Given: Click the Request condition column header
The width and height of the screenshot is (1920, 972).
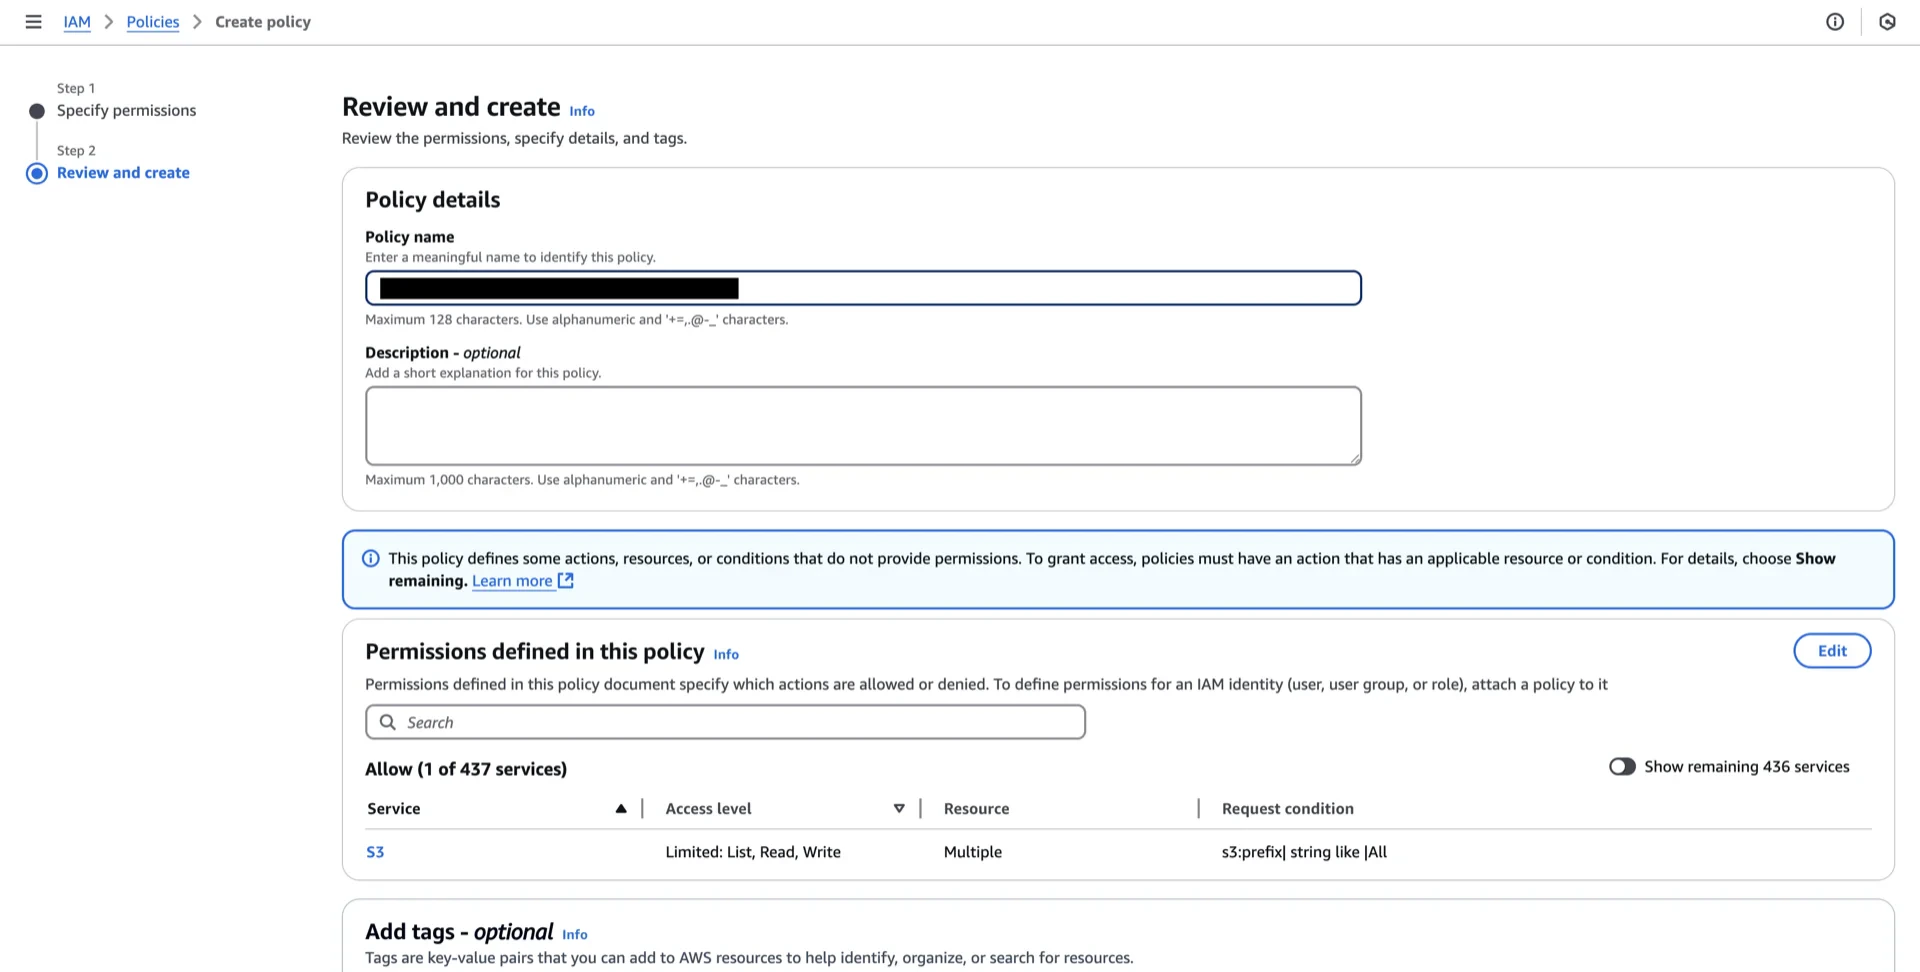Looking at the screenshot, I should click(x=1287, y=808).
